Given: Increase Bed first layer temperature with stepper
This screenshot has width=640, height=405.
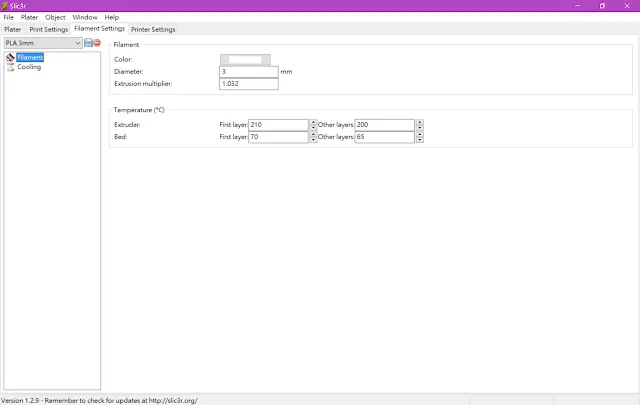Looking at the screenshot, I should pyautogui.click(x=313, y=134).
